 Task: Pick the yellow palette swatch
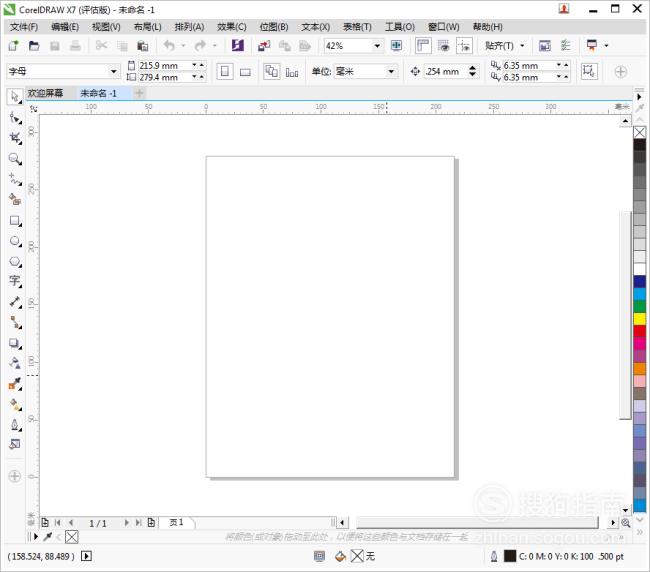pyautogui.click(x=640, y=319)
